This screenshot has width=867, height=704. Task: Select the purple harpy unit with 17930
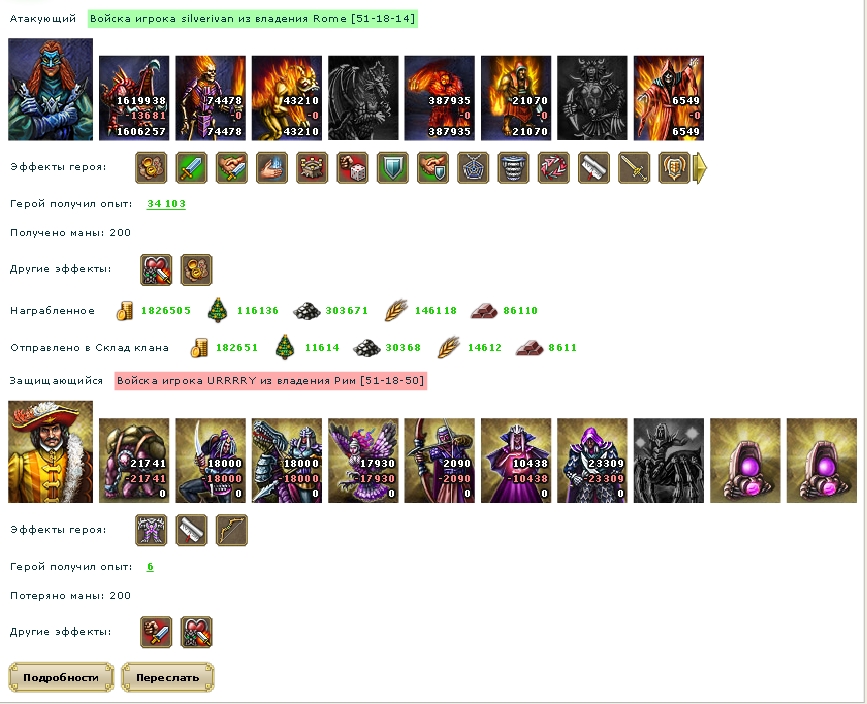coord(363,461)
